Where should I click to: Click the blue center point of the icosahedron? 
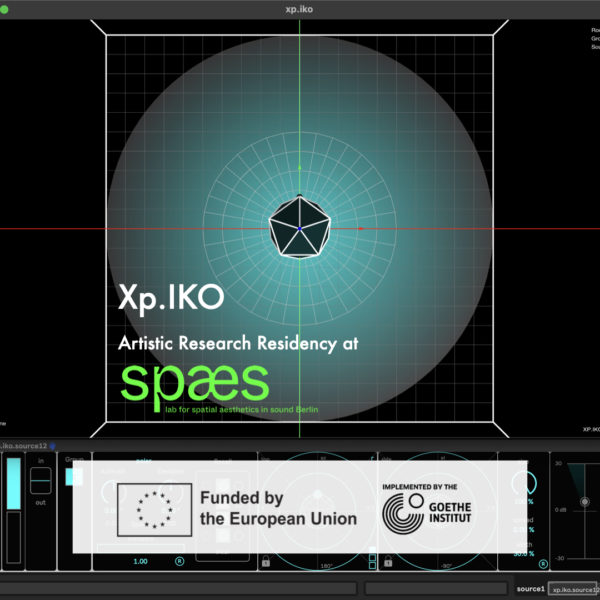click(300, 228)
